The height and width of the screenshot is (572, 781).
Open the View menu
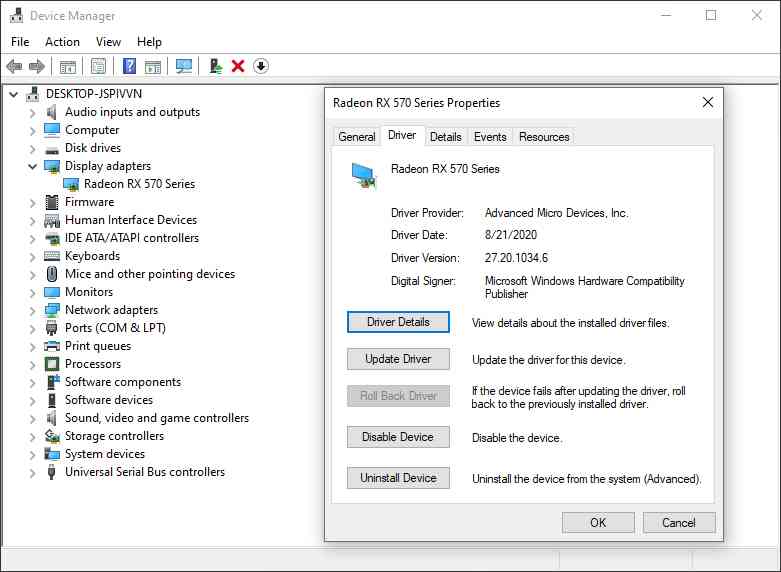pyautogui.click(x=108, y=42)
